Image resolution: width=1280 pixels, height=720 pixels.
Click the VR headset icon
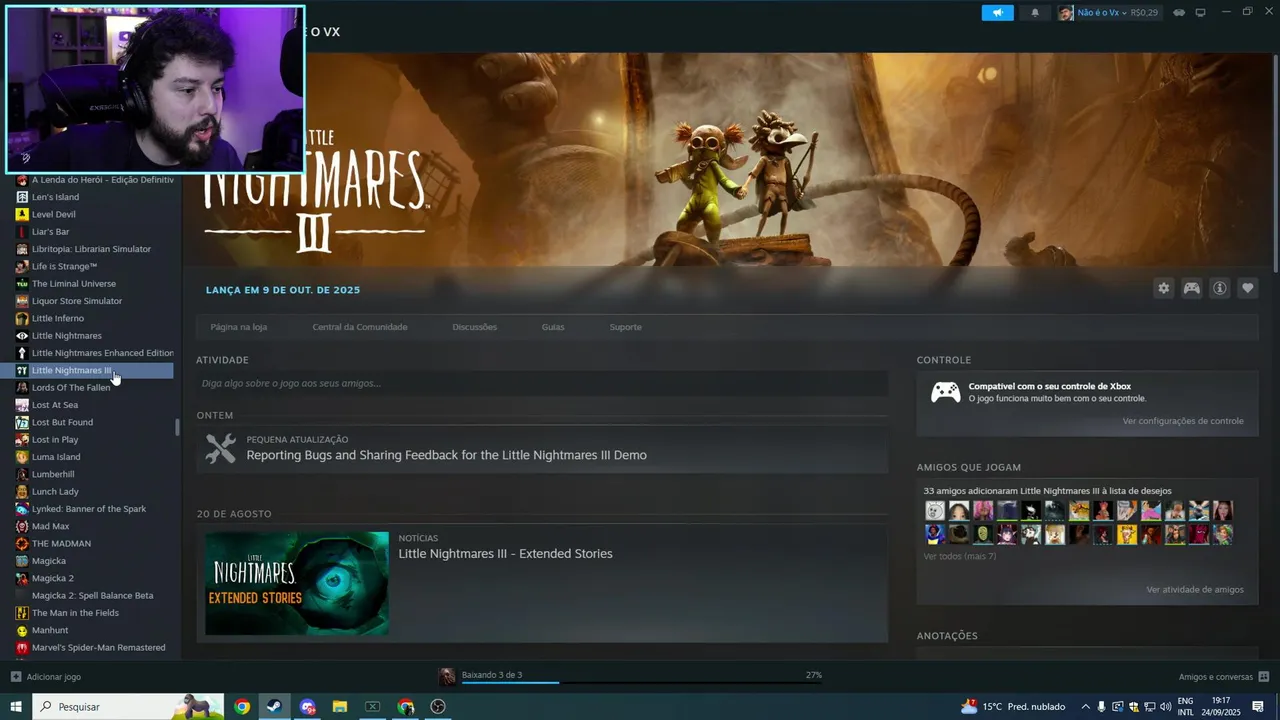point(1179,13)
